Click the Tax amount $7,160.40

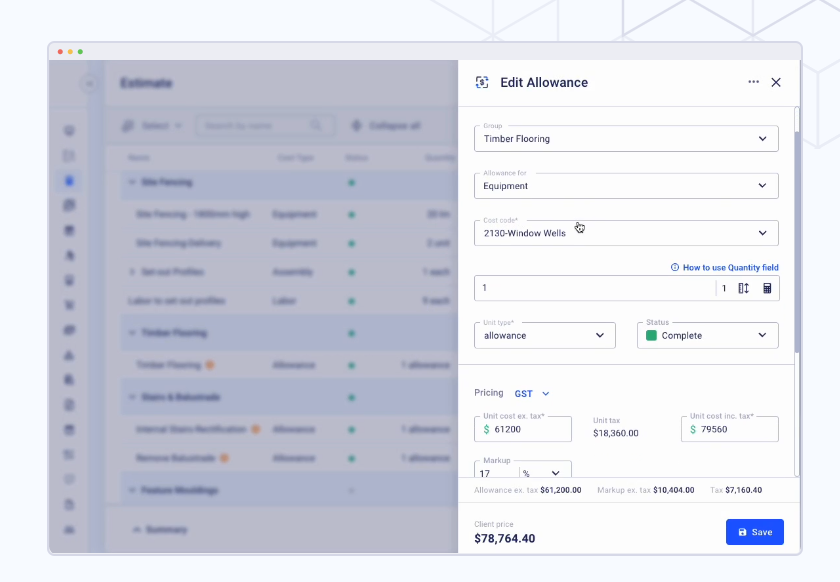coord(744,490)
